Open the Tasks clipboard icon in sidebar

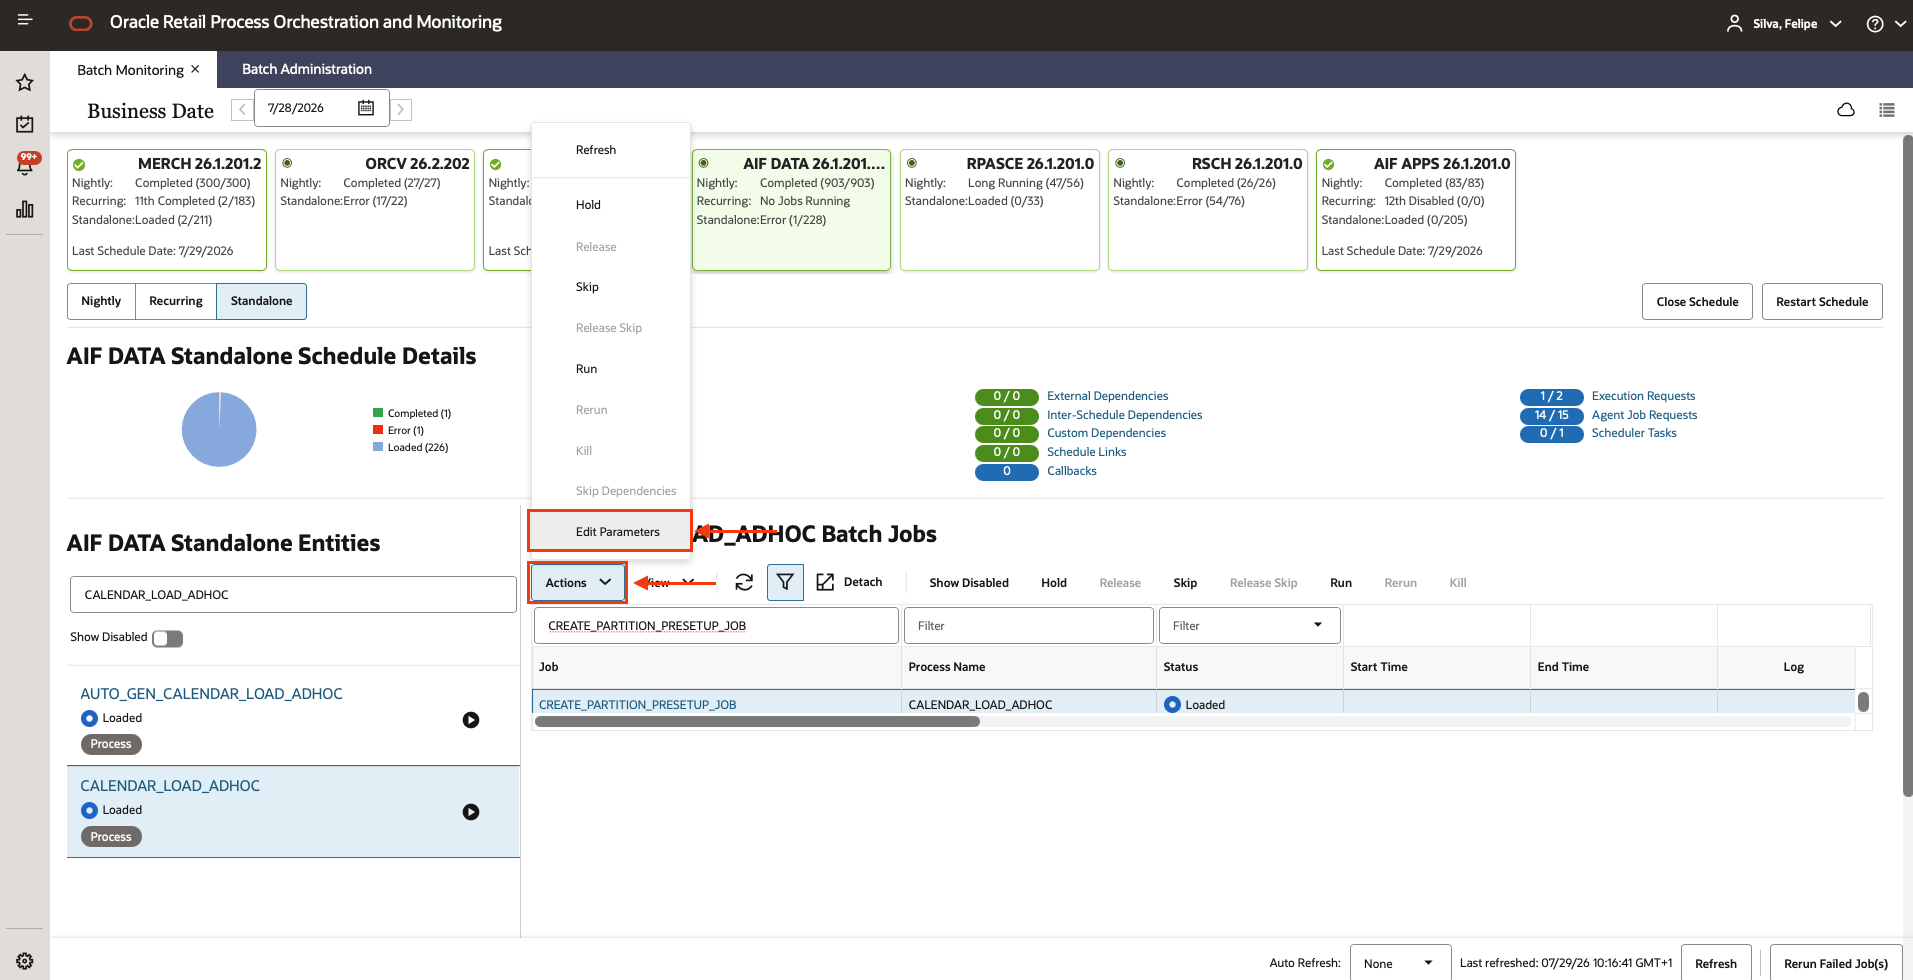click(x=25, y=124)
